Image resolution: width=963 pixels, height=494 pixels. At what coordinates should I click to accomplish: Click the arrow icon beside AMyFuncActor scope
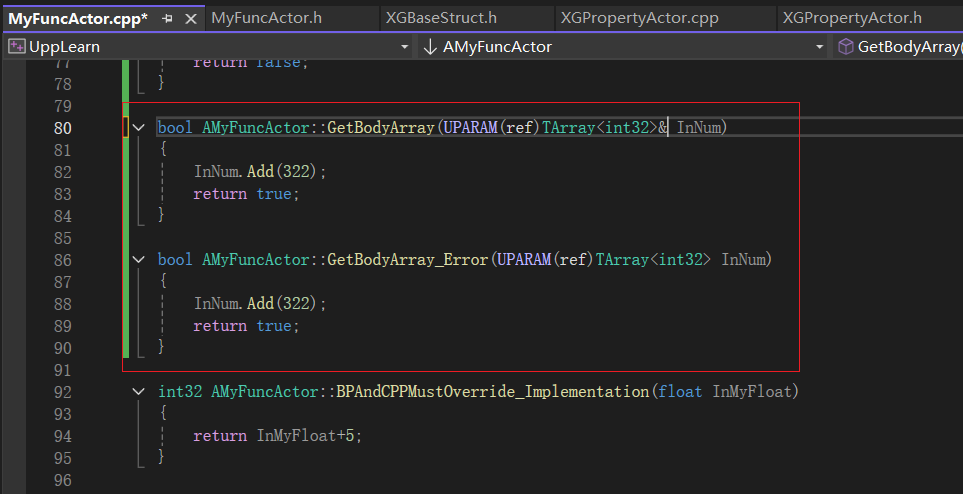click(430, 47)
